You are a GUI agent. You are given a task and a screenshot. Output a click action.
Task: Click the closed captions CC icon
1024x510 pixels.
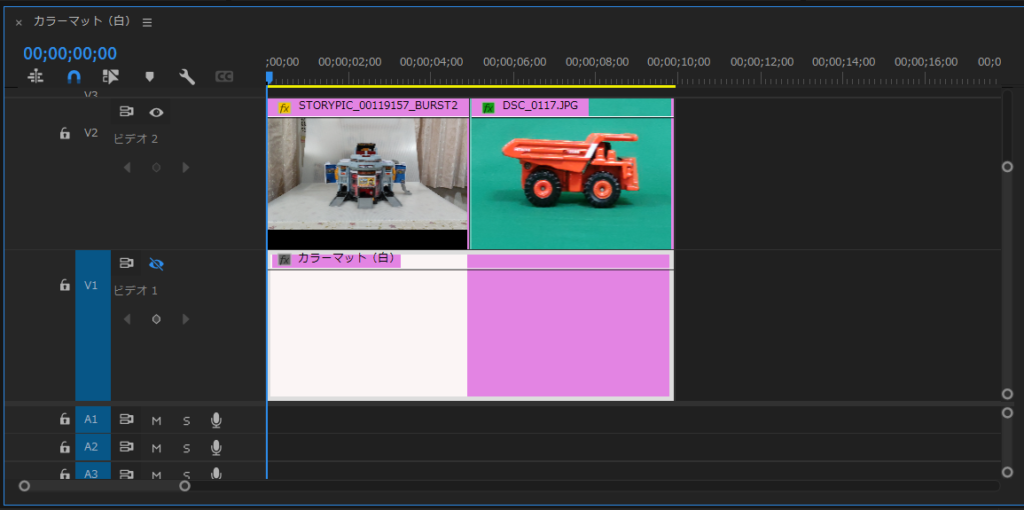pos(224,76)
